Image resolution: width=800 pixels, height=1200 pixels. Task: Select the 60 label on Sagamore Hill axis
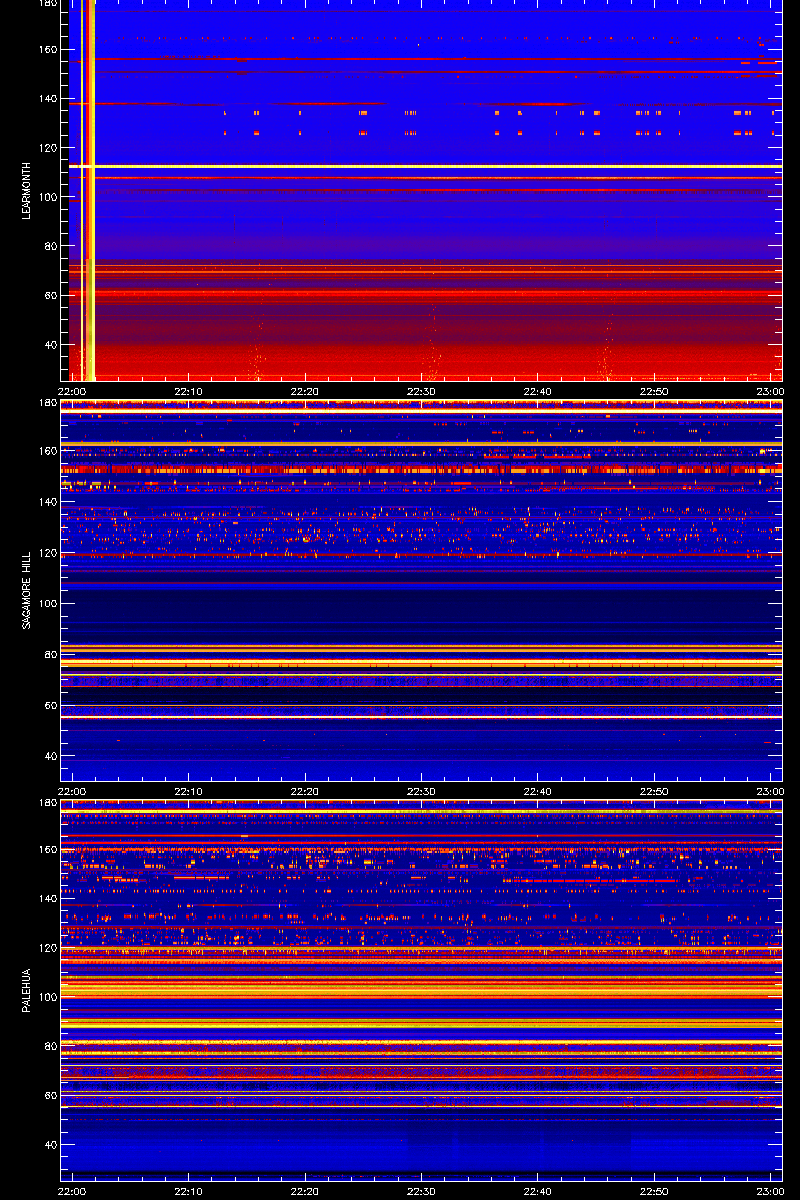[x=52, y=706]
